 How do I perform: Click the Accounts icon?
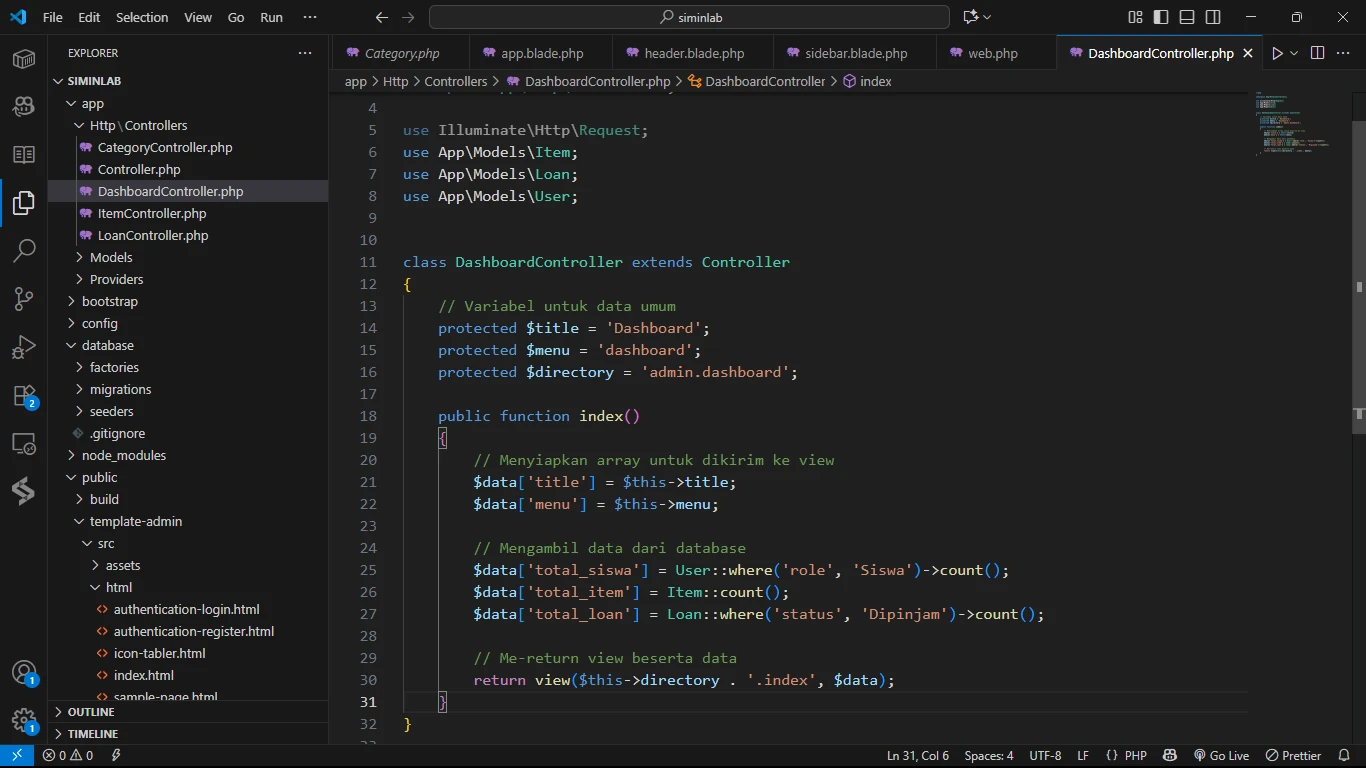[24, 673]
